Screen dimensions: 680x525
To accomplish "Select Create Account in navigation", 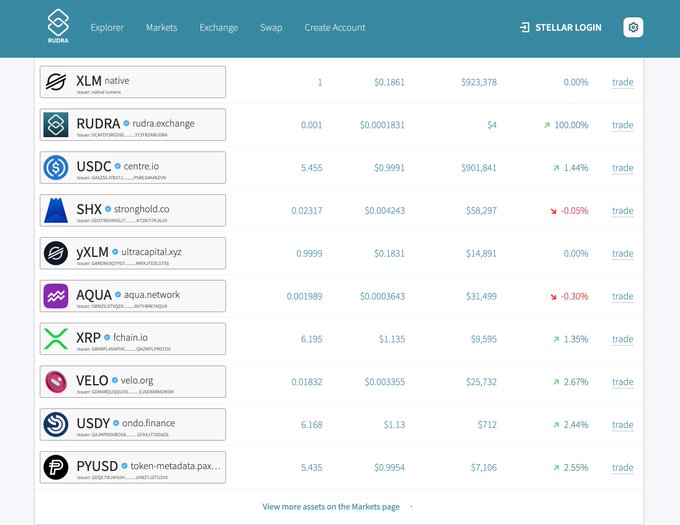I will pos(335,27).
